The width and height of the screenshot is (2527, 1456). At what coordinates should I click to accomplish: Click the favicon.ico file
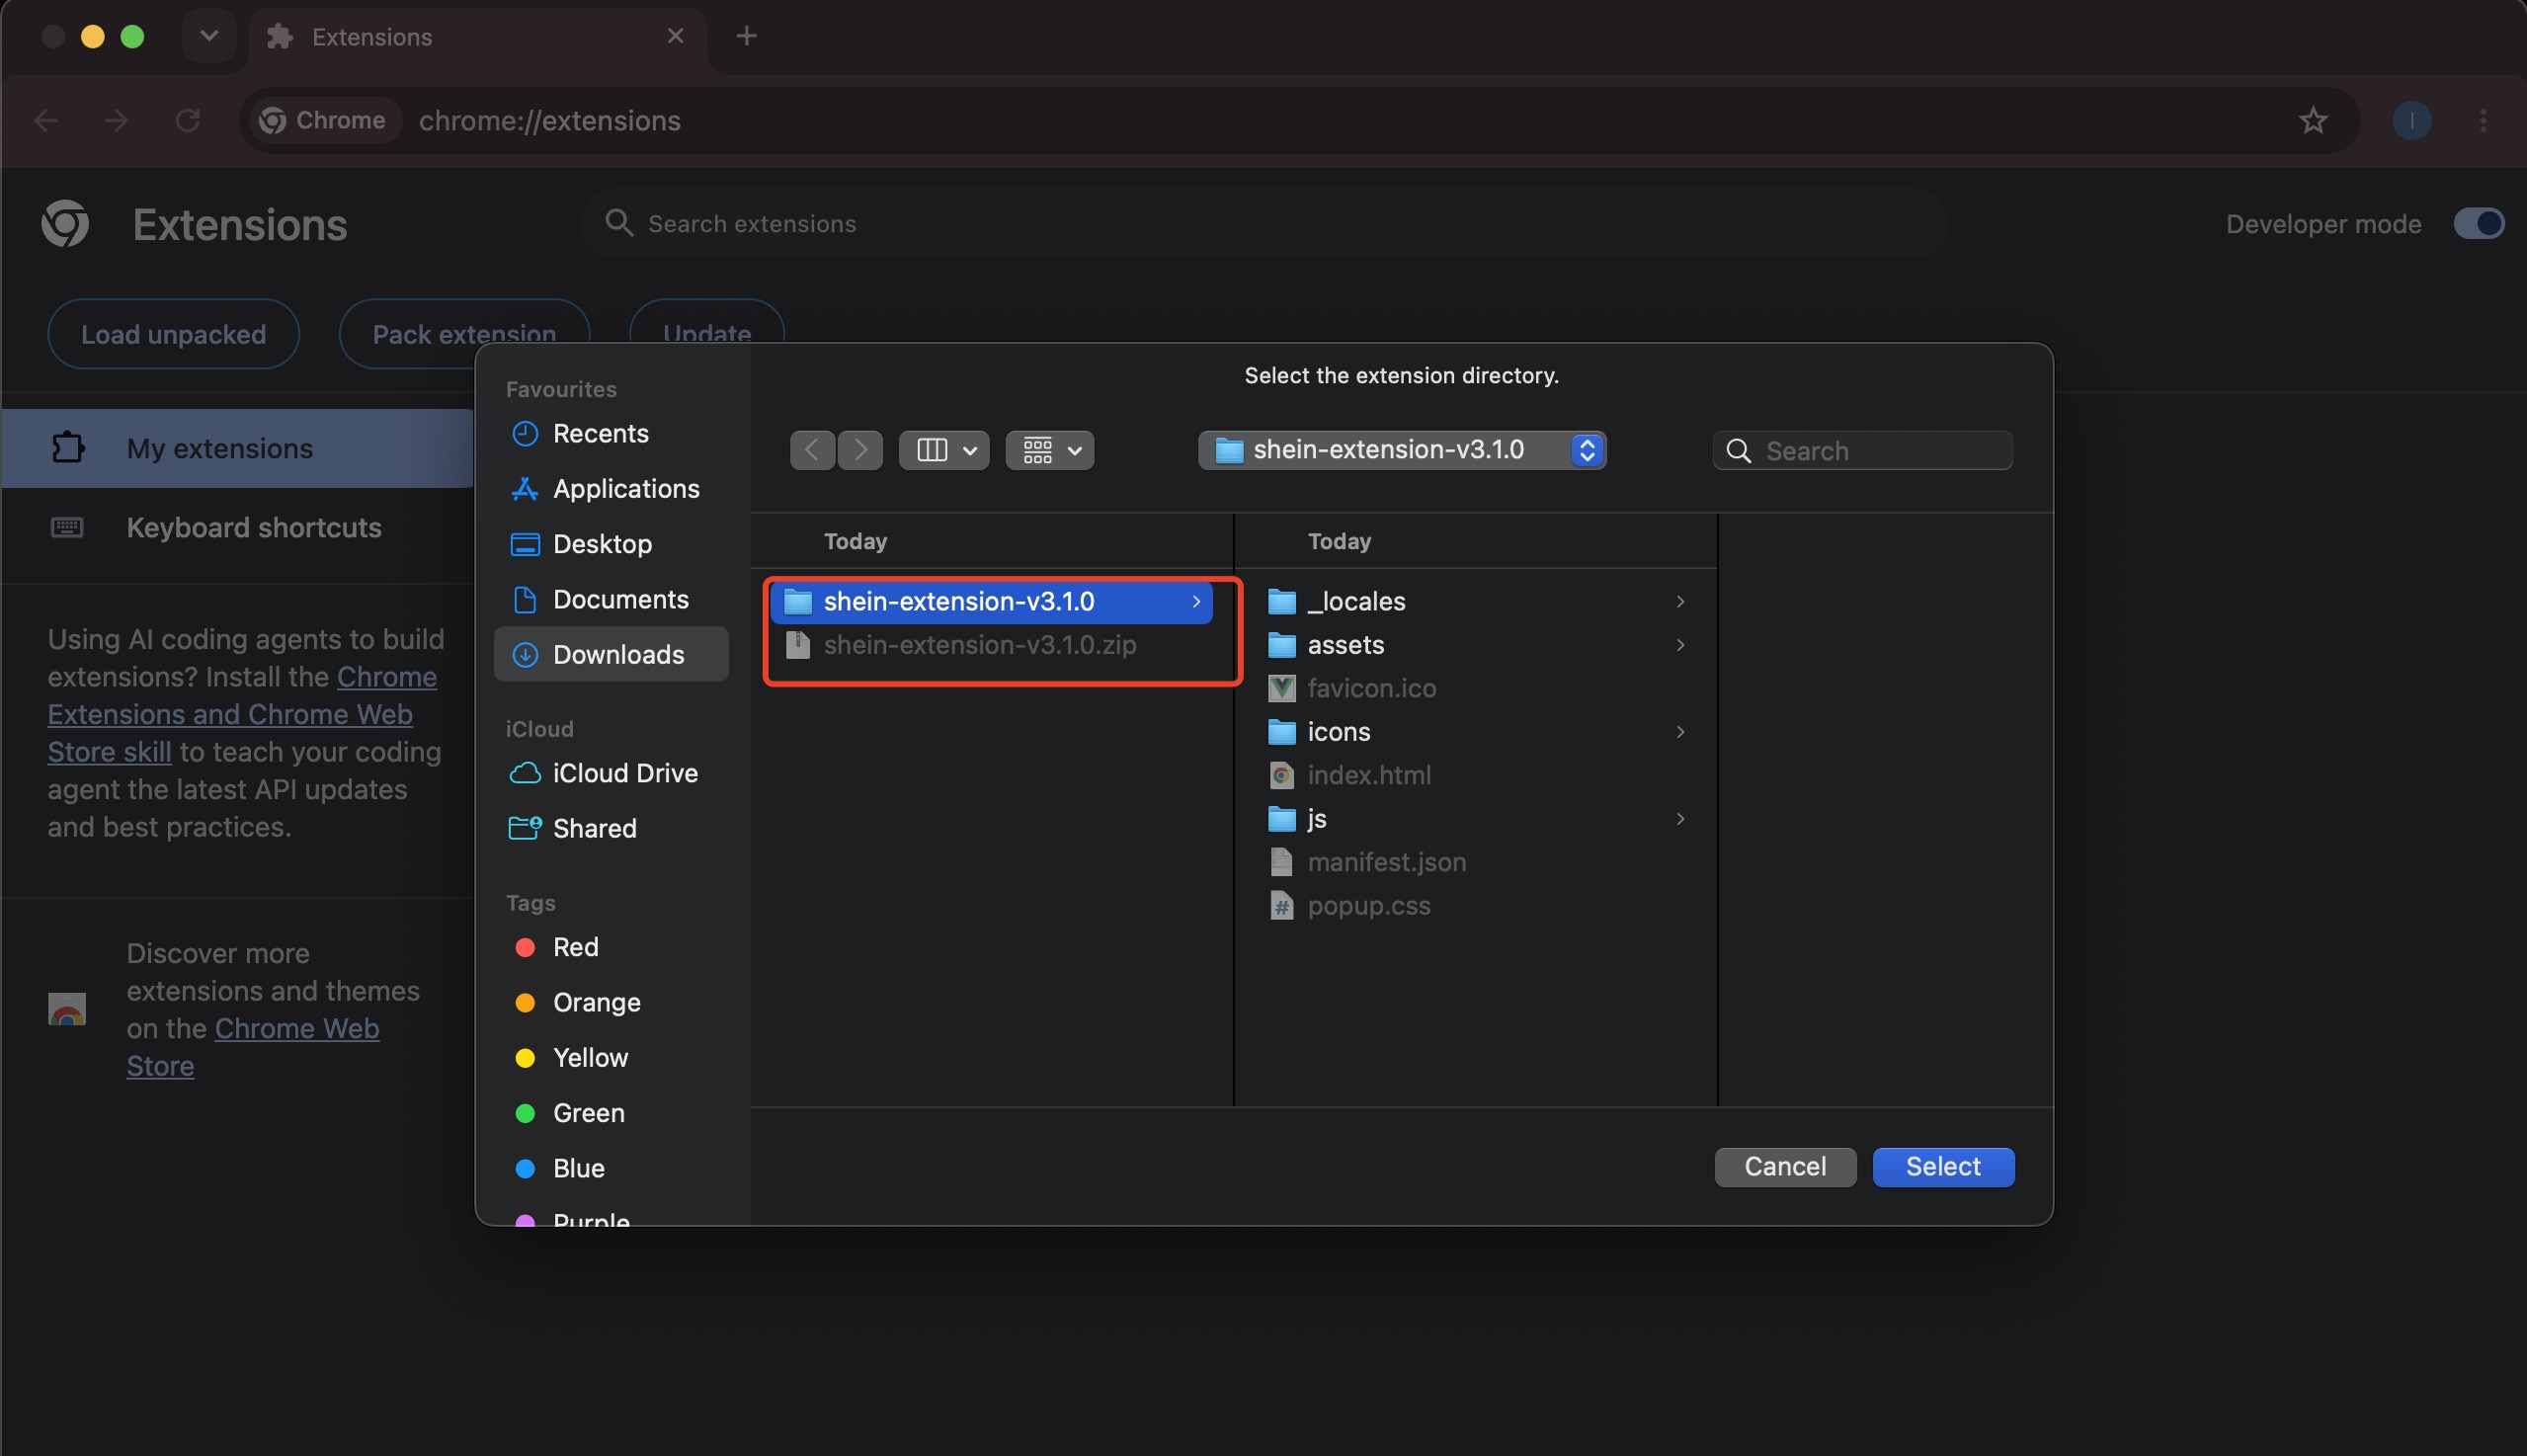click(1478, 688)
